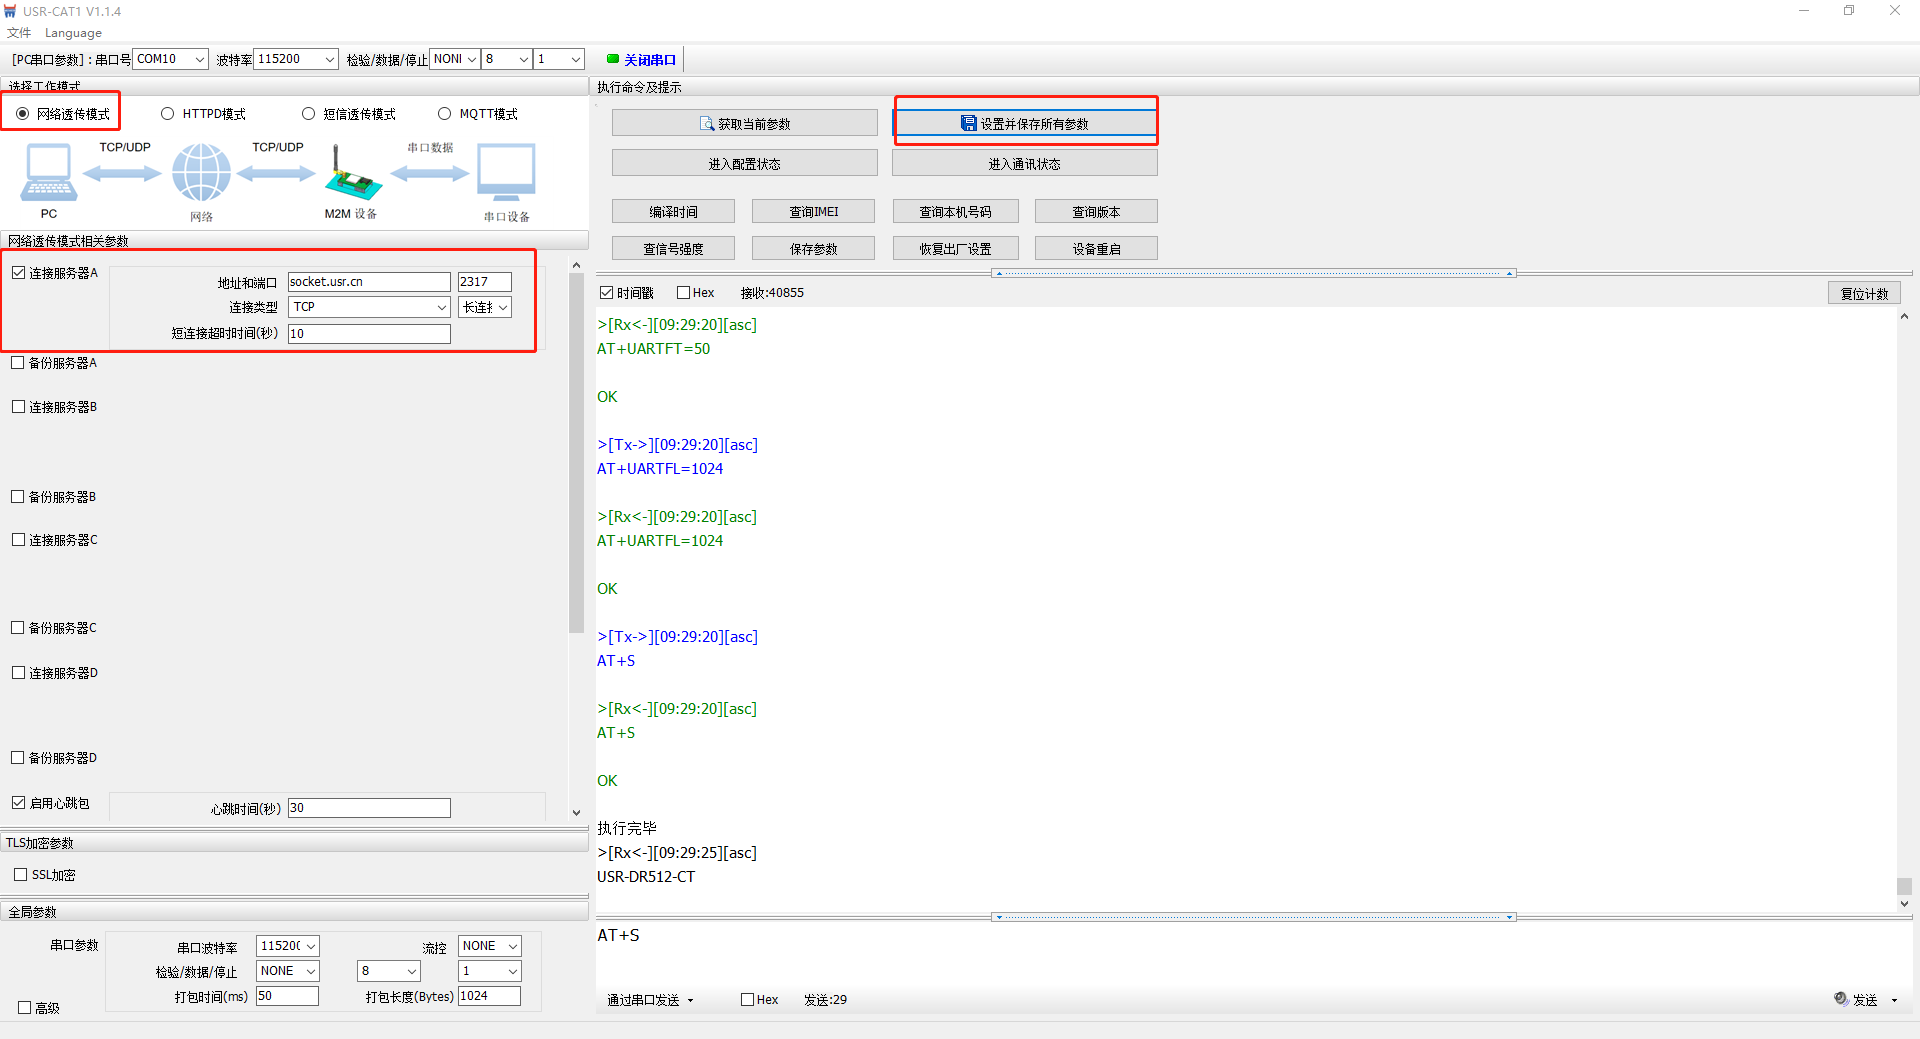Click the 复位计数 button
This screenshot has width=1920, height=1039.
pyautogui.click(x=1864, y=294)
